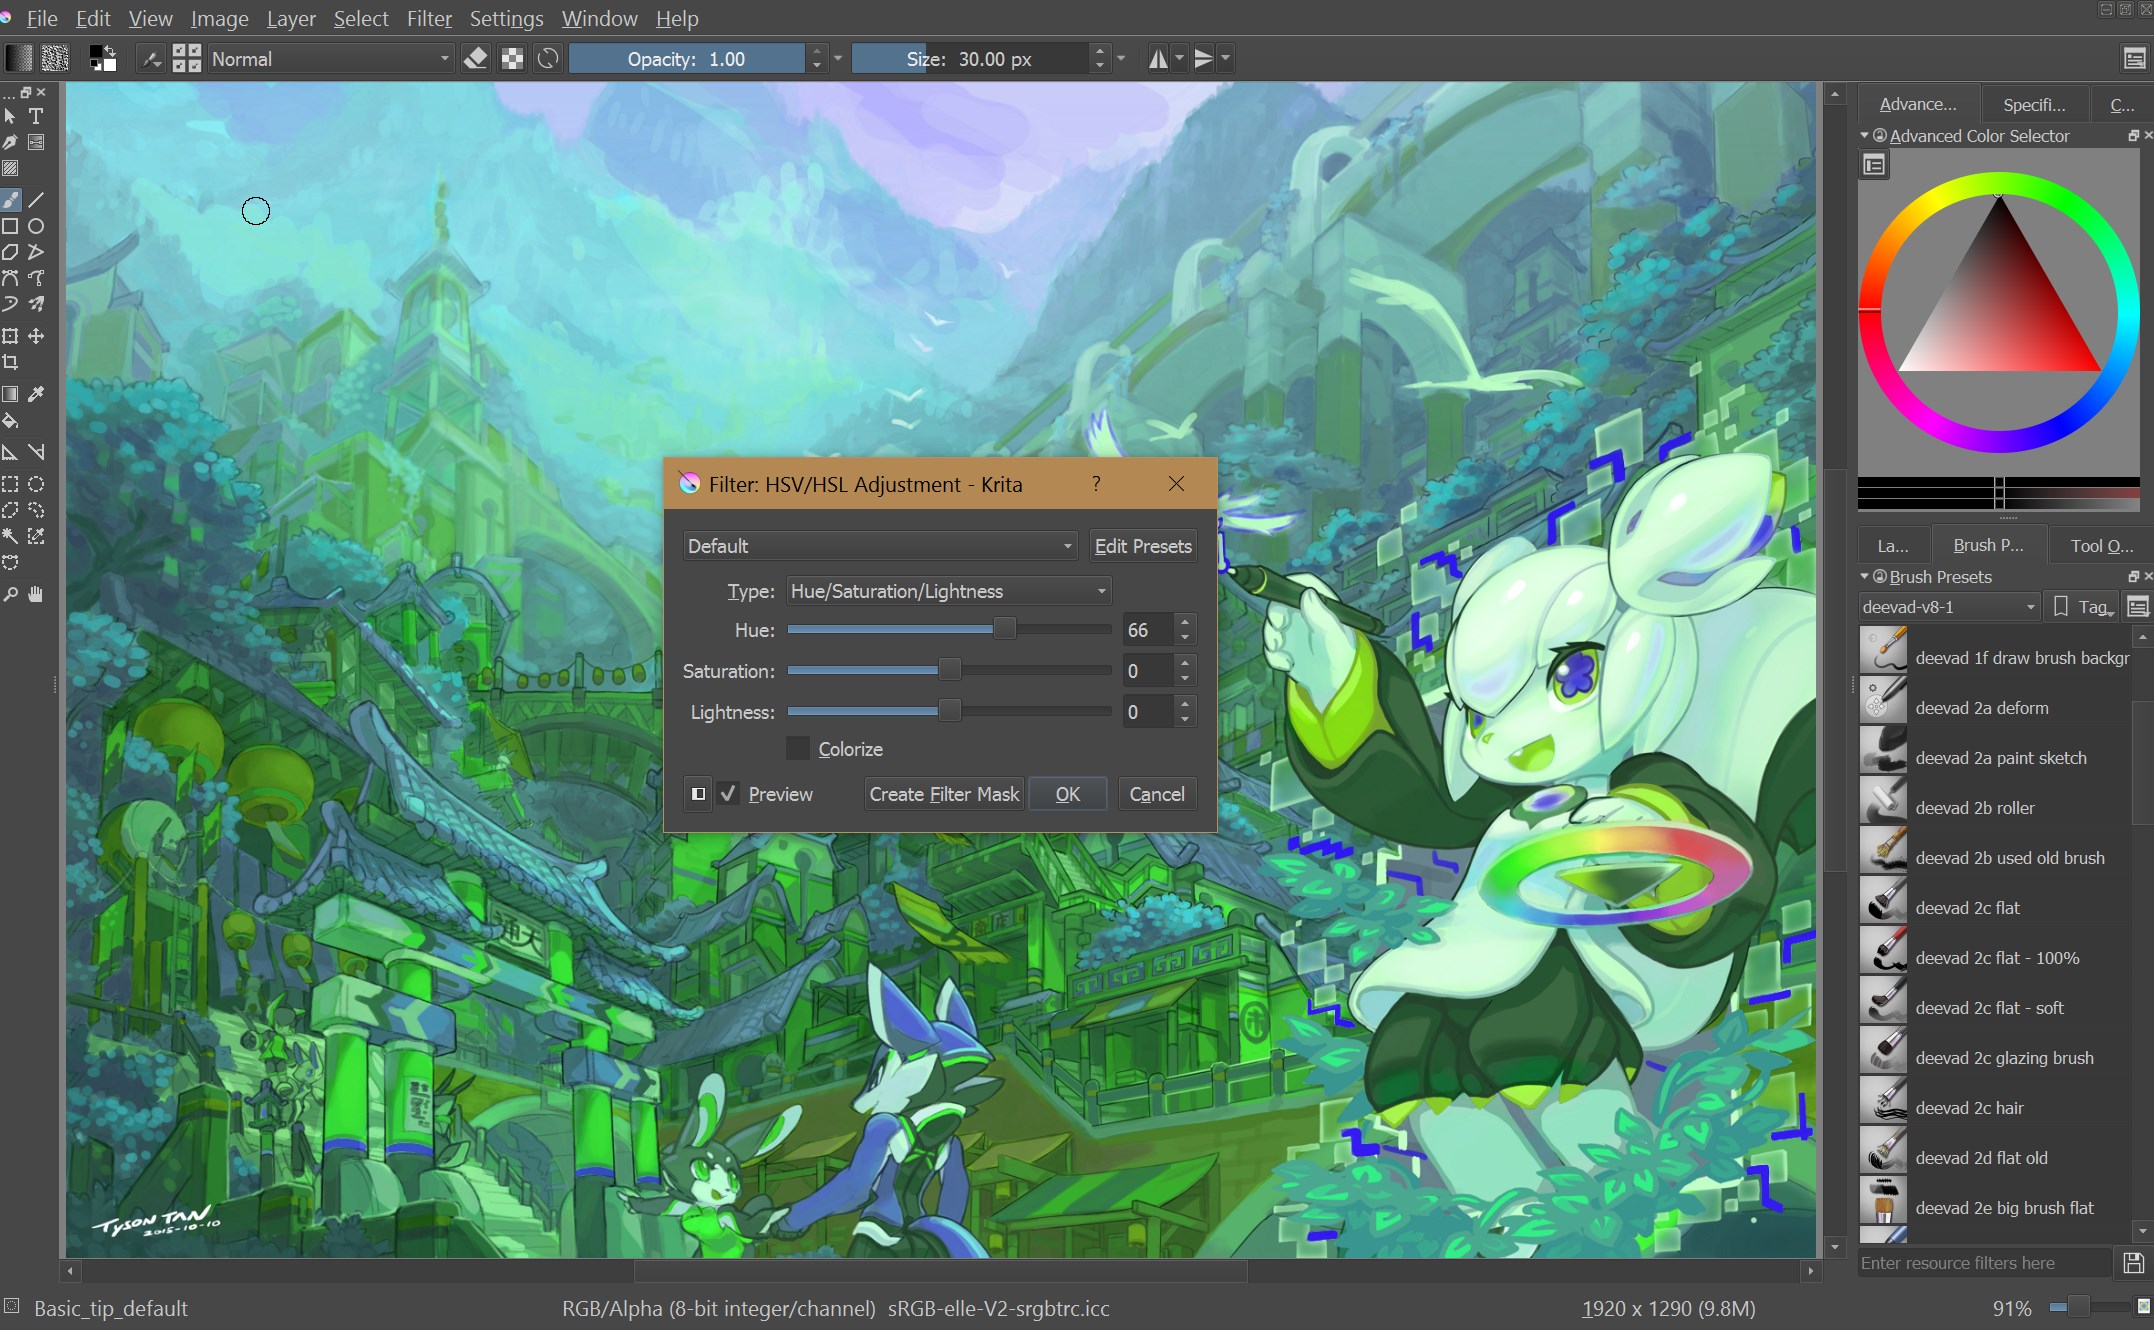
Task: Open the Settings menu
Action: coord(506,19)
